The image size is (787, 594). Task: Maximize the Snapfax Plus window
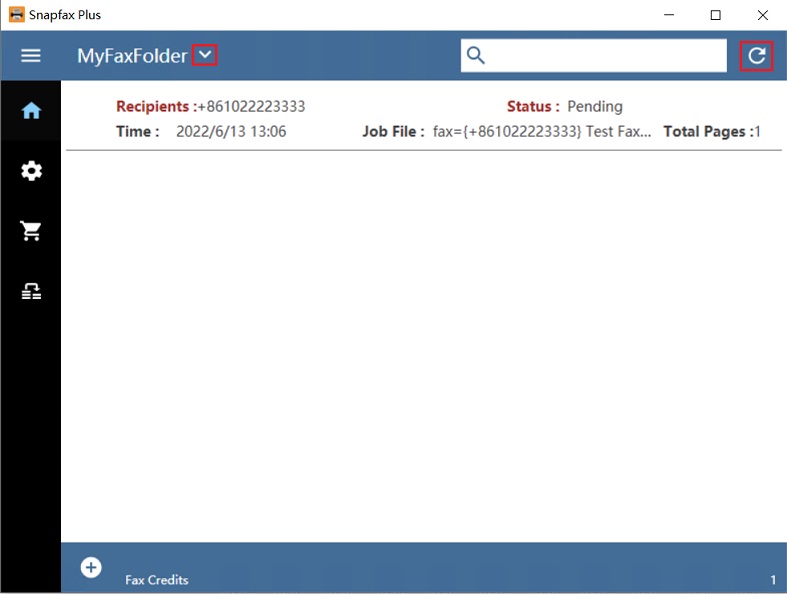716,15
